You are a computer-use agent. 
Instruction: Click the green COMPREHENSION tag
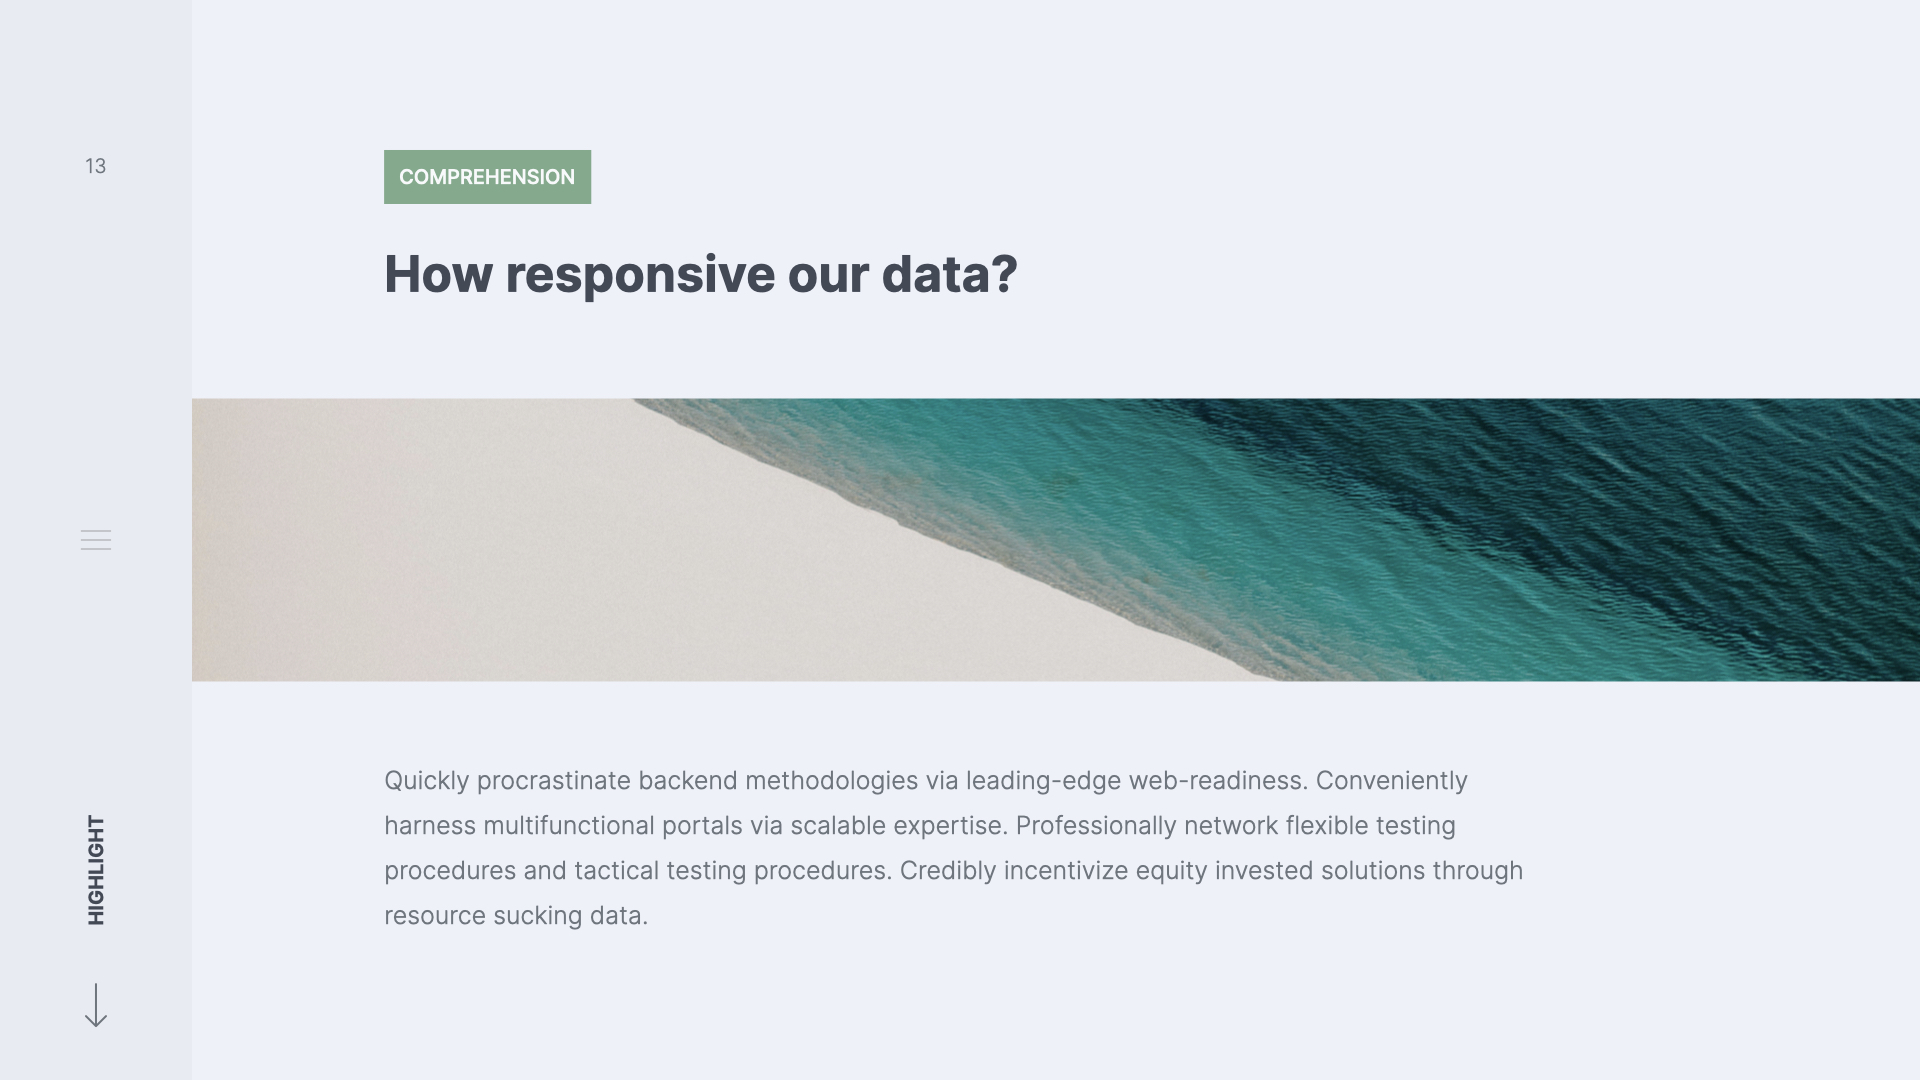tap(487, 177)
